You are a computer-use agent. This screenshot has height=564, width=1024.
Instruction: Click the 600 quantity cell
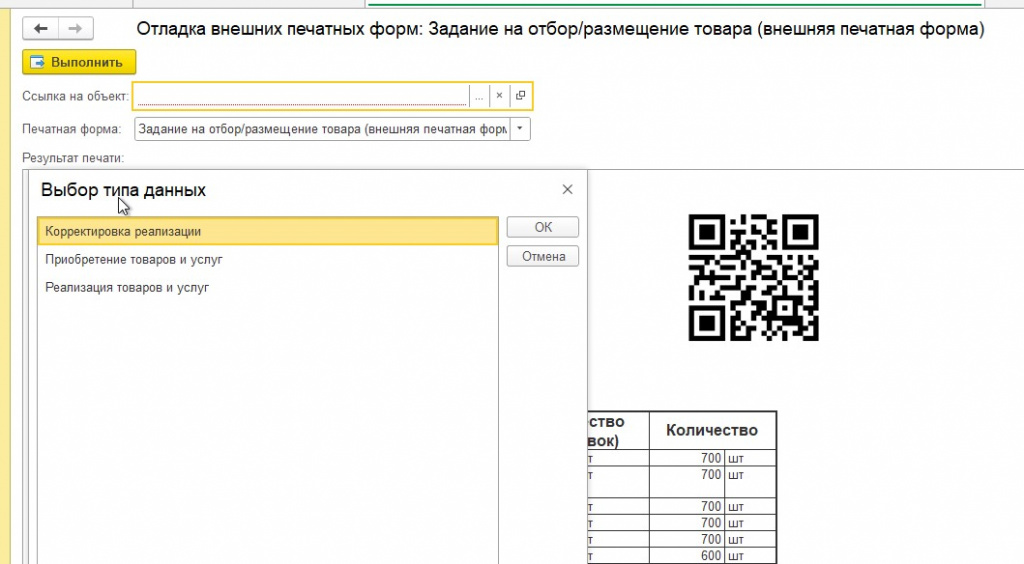(686, 556)
